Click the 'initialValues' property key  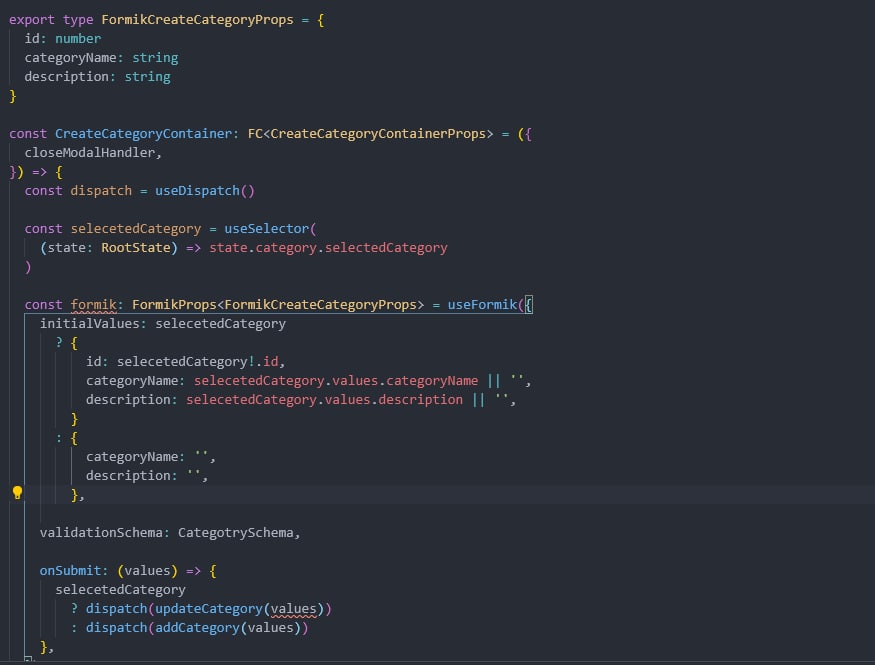[89, 324]
